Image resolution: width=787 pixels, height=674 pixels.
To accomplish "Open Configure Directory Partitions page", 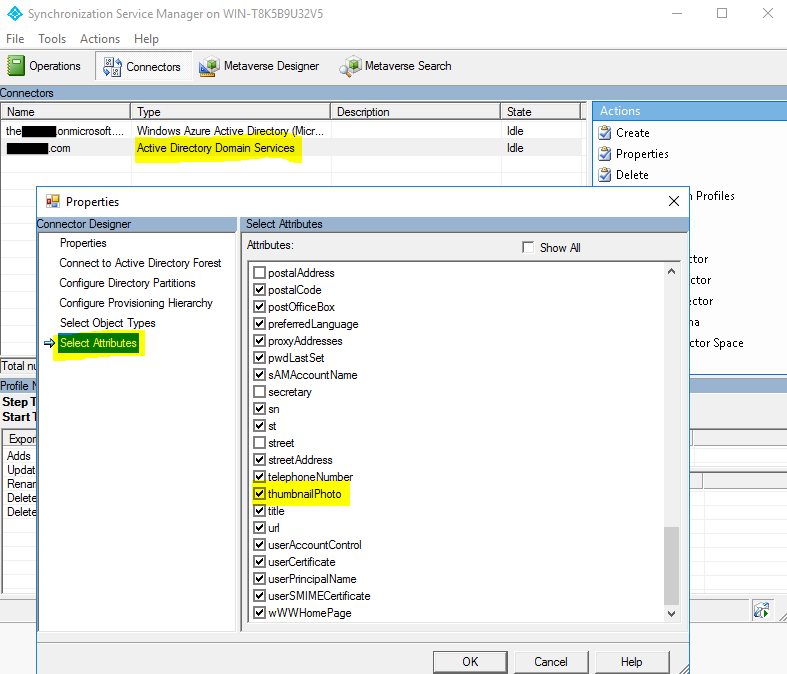I will pos(127,283).
